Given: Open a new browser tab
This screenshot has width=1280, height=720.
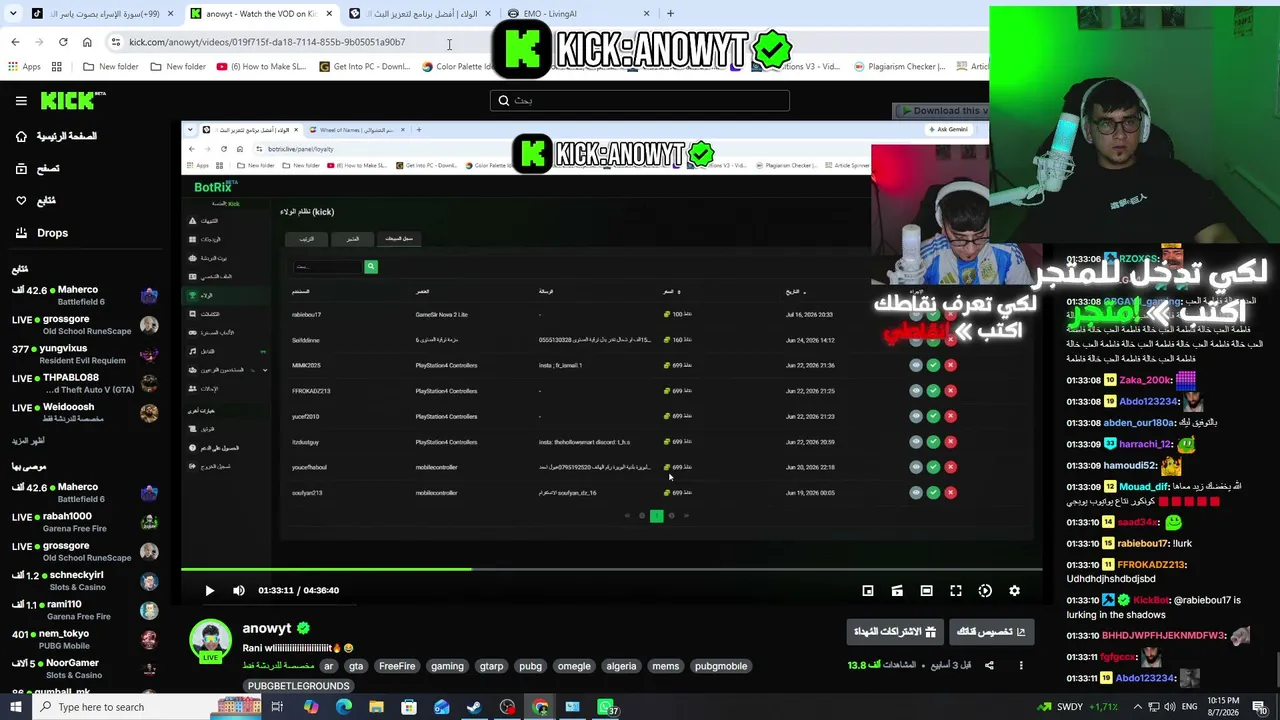Looking at the screenshot, I should pyautogui.click(x=670, y=14).
